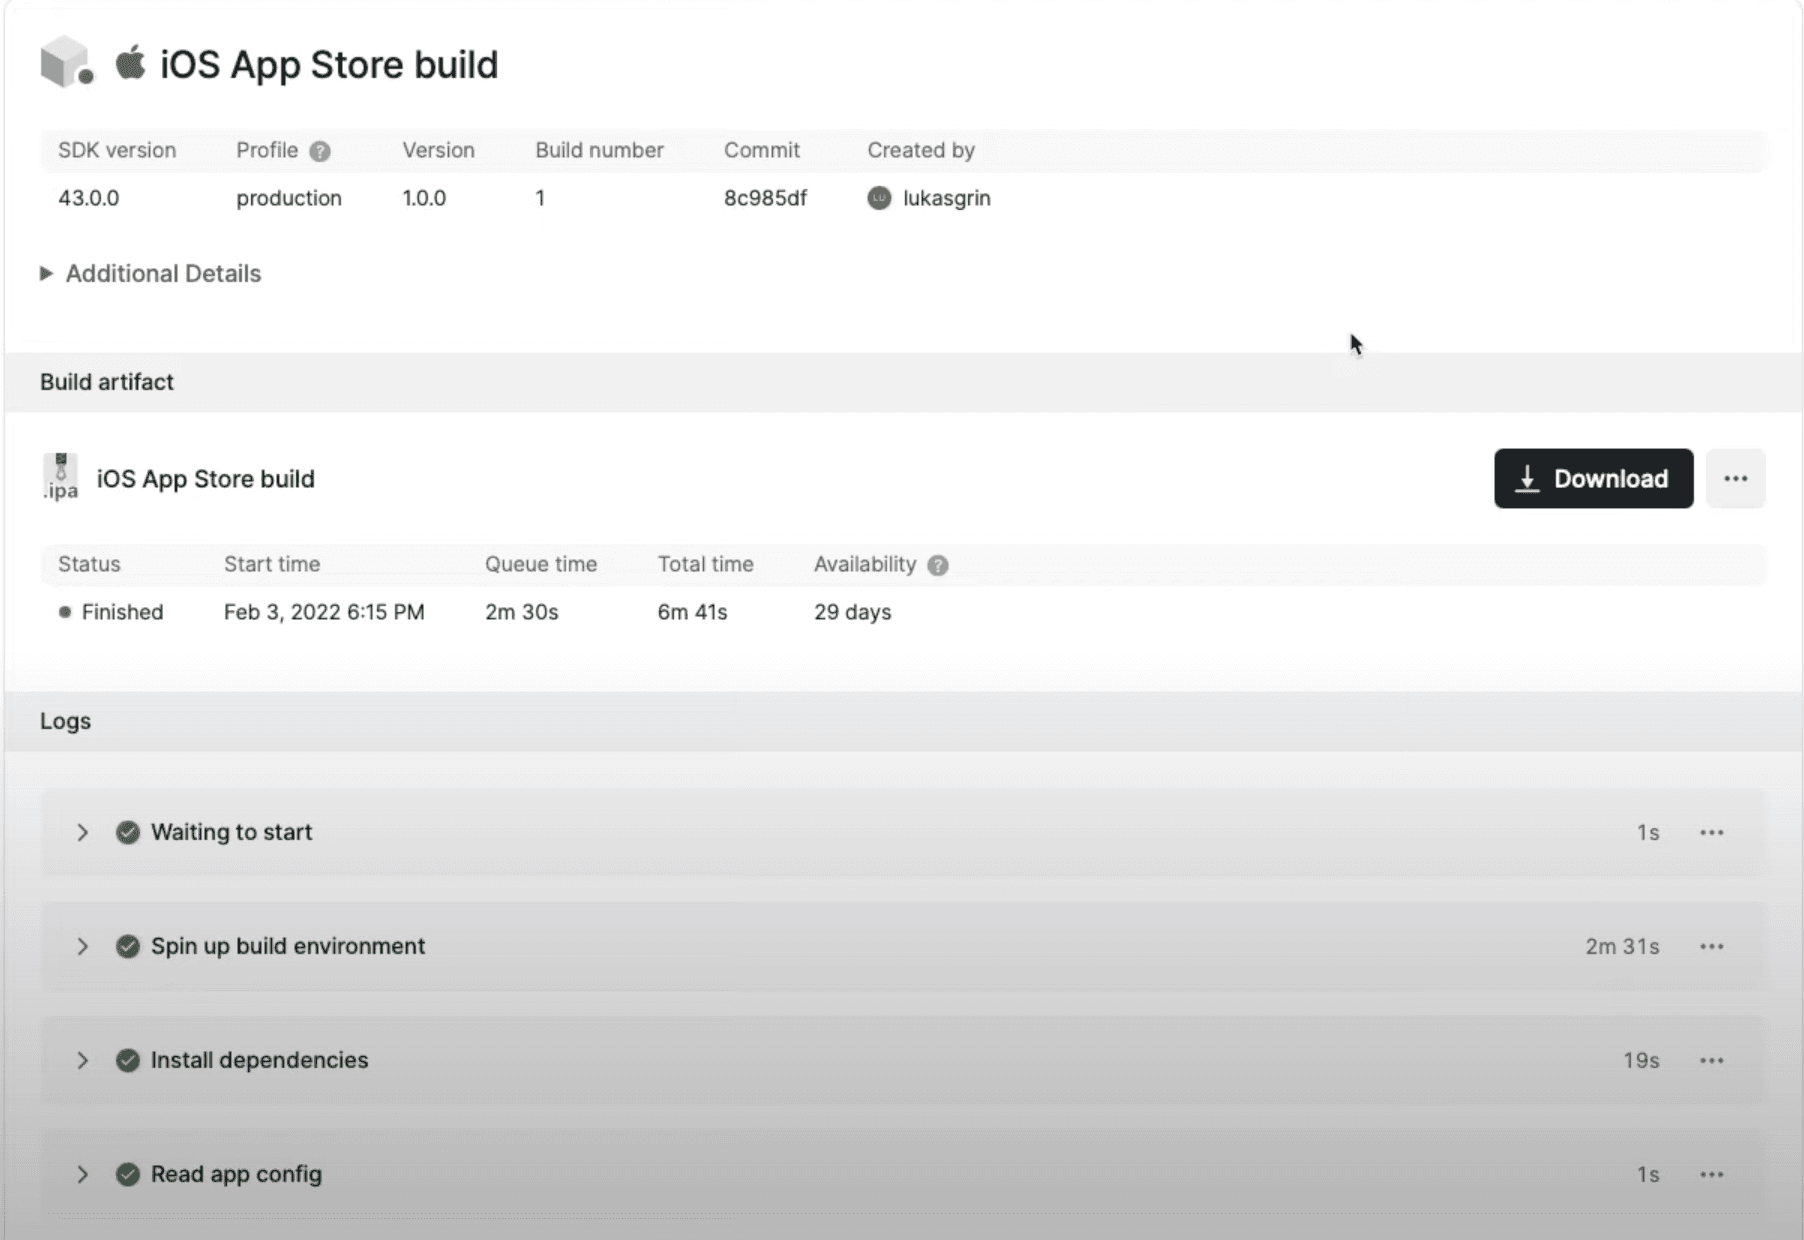1804x1240 pixels.
Task: Click the .ipa file icon in Build artifact
Action: pyautogui.click(x=60, y=478)
